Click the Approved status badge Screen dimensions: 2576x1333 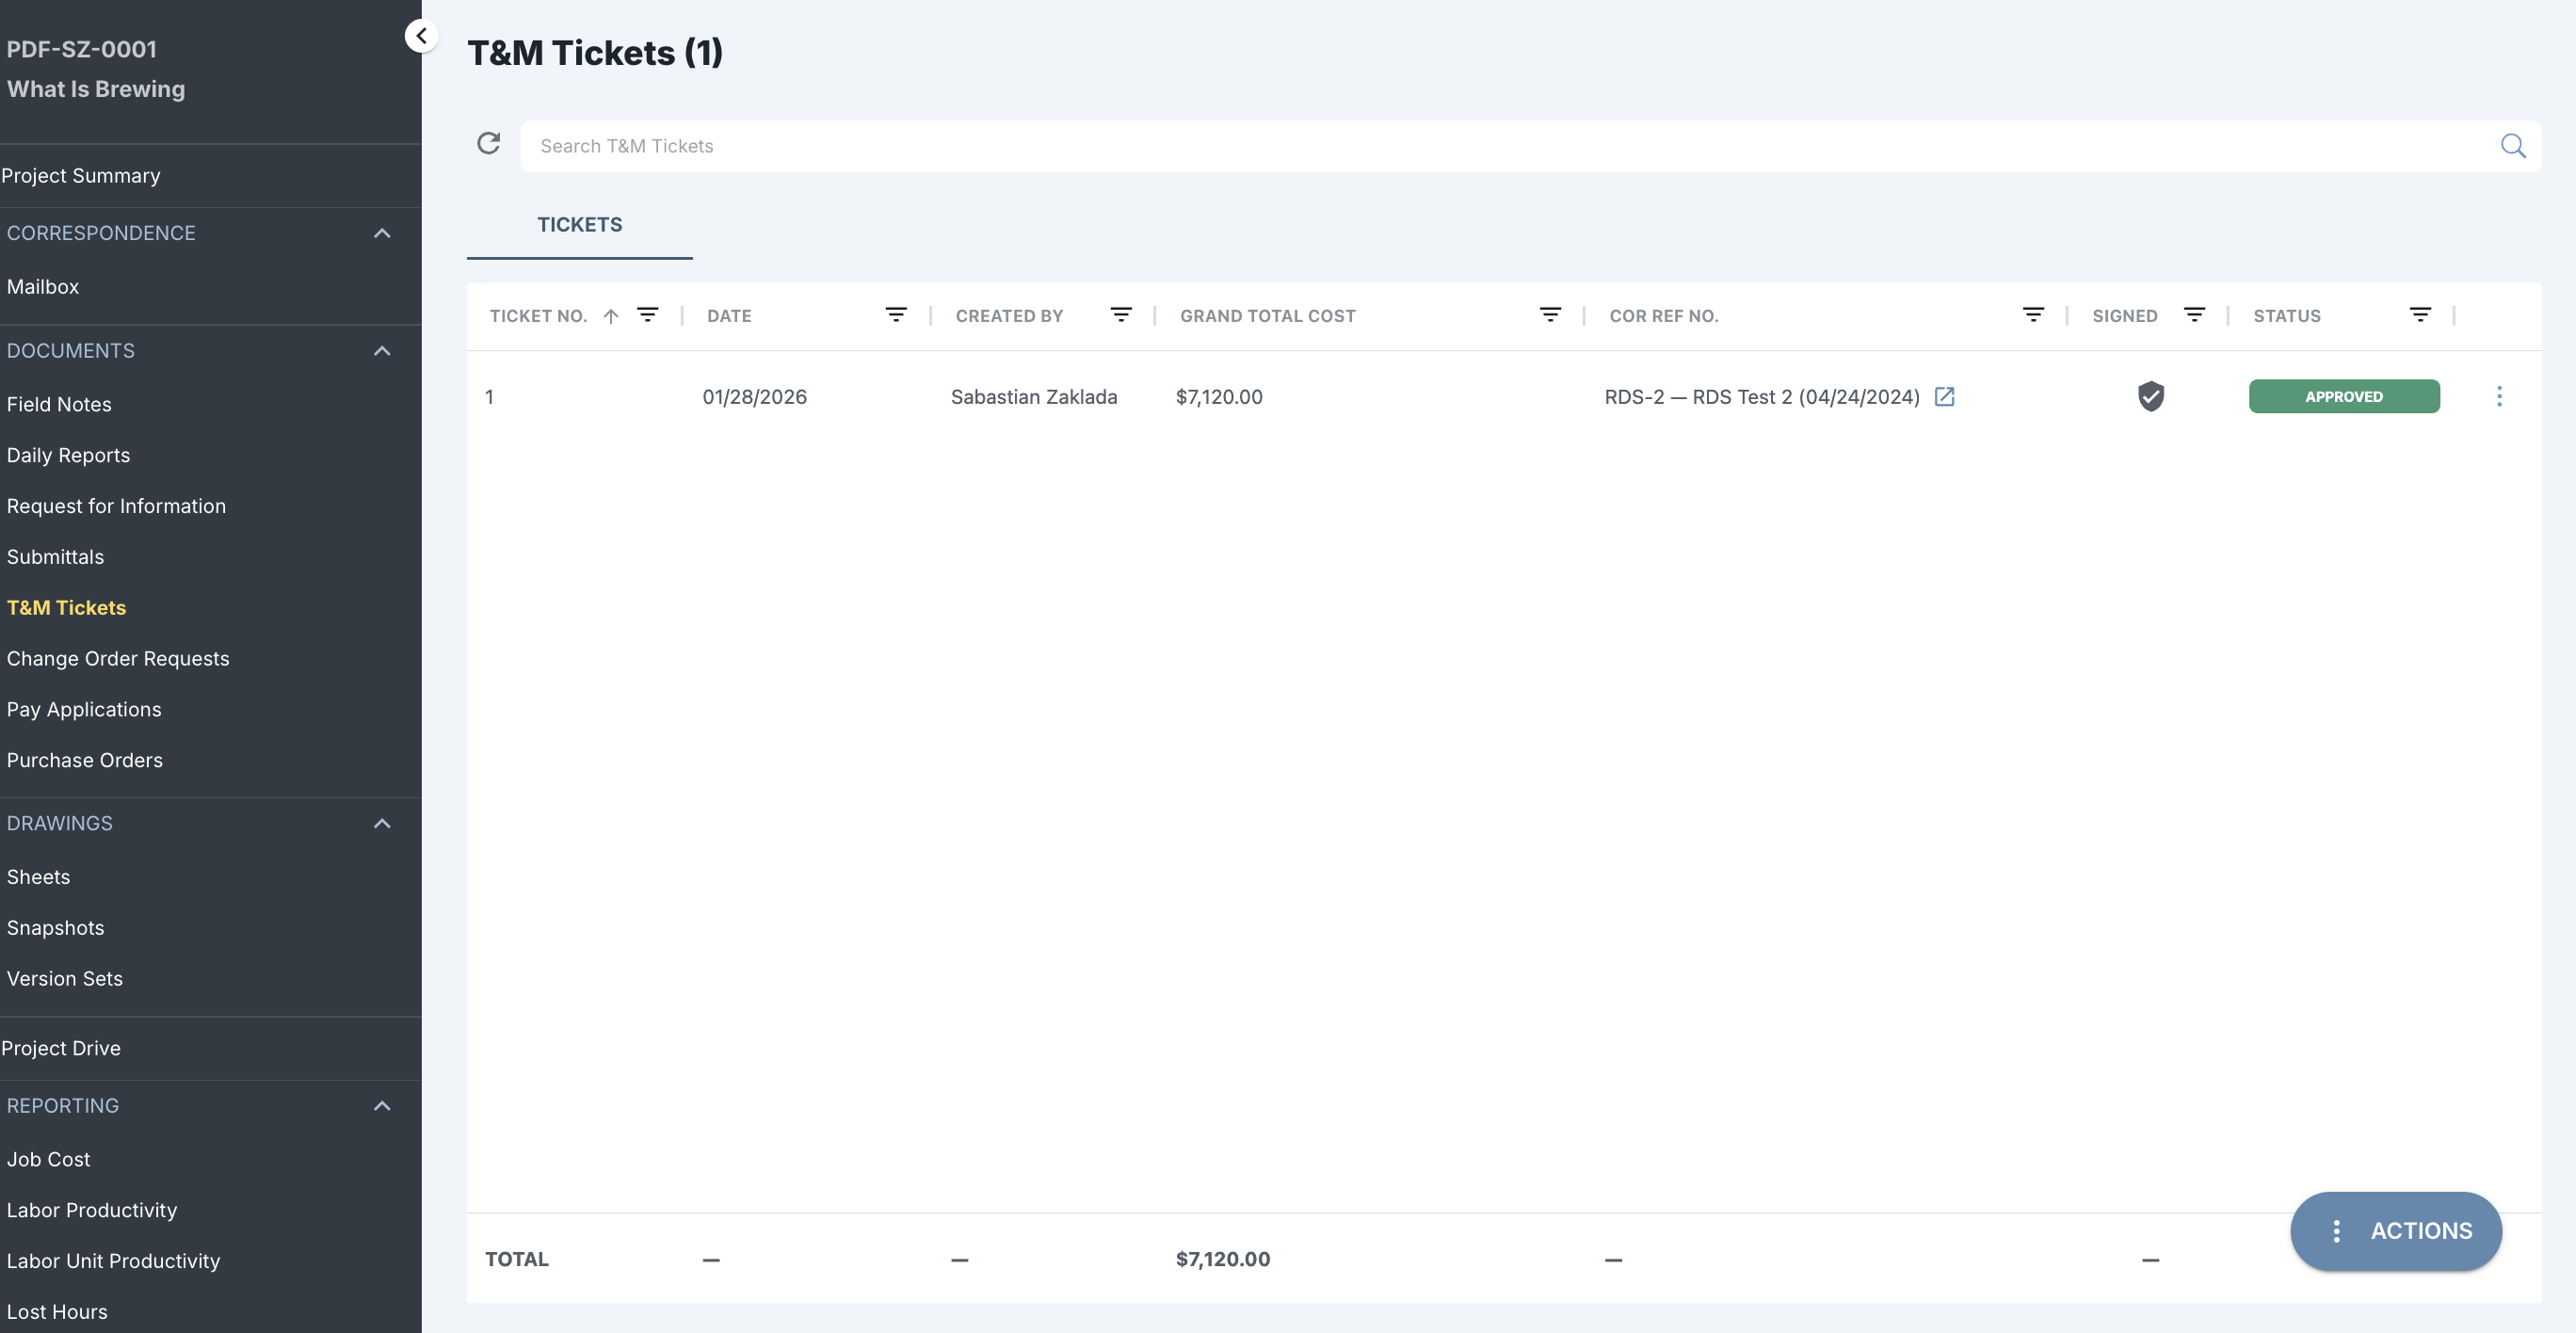[x=2344, y=397]
